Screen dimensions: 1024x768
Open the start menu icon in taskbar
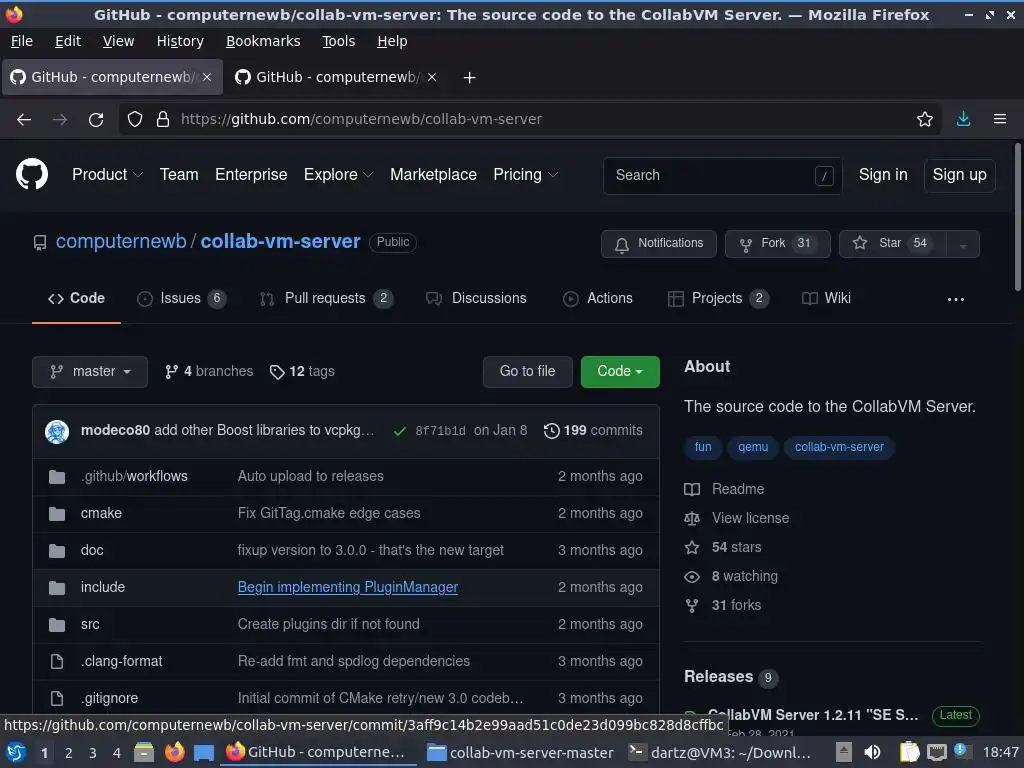16,752
